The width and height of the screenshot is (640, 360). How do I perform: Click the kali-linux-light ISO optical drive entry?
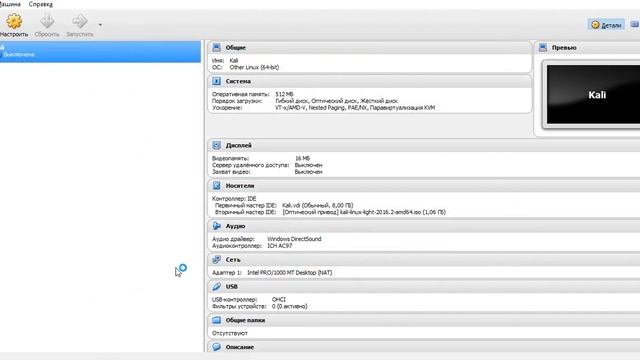tap(364, 212)
